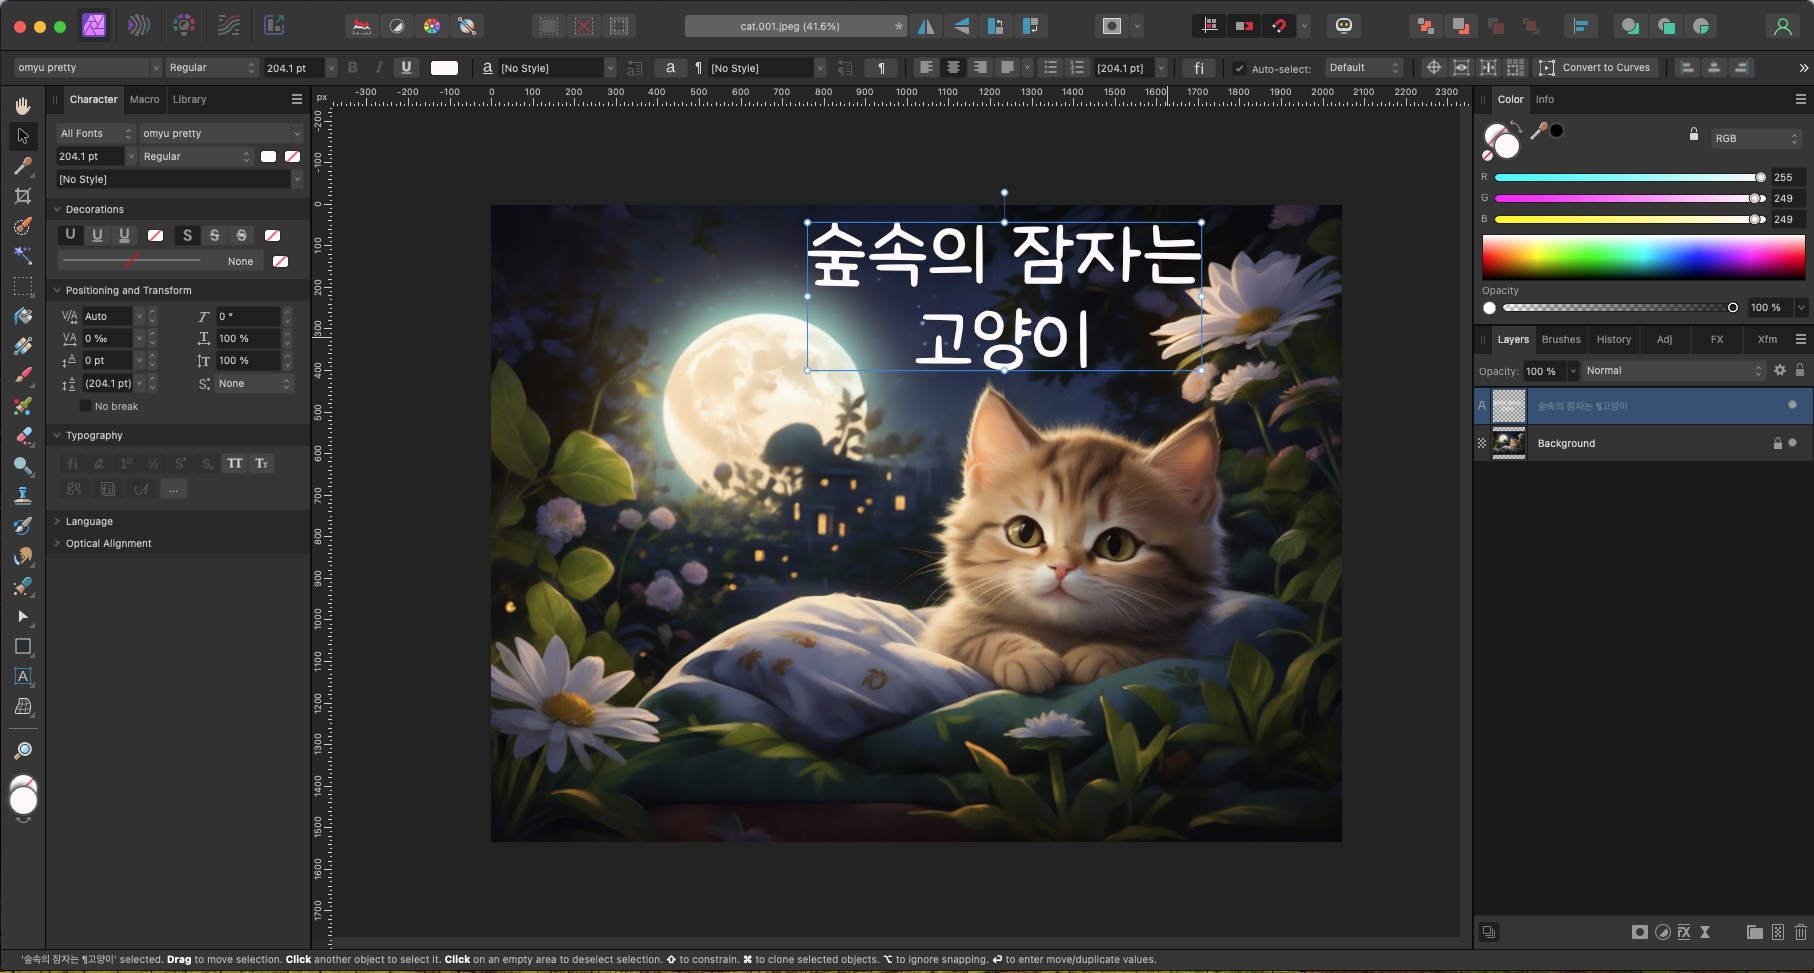
Task: Adjust the Opacity slider in Color panel
Action: [1618, 308]
